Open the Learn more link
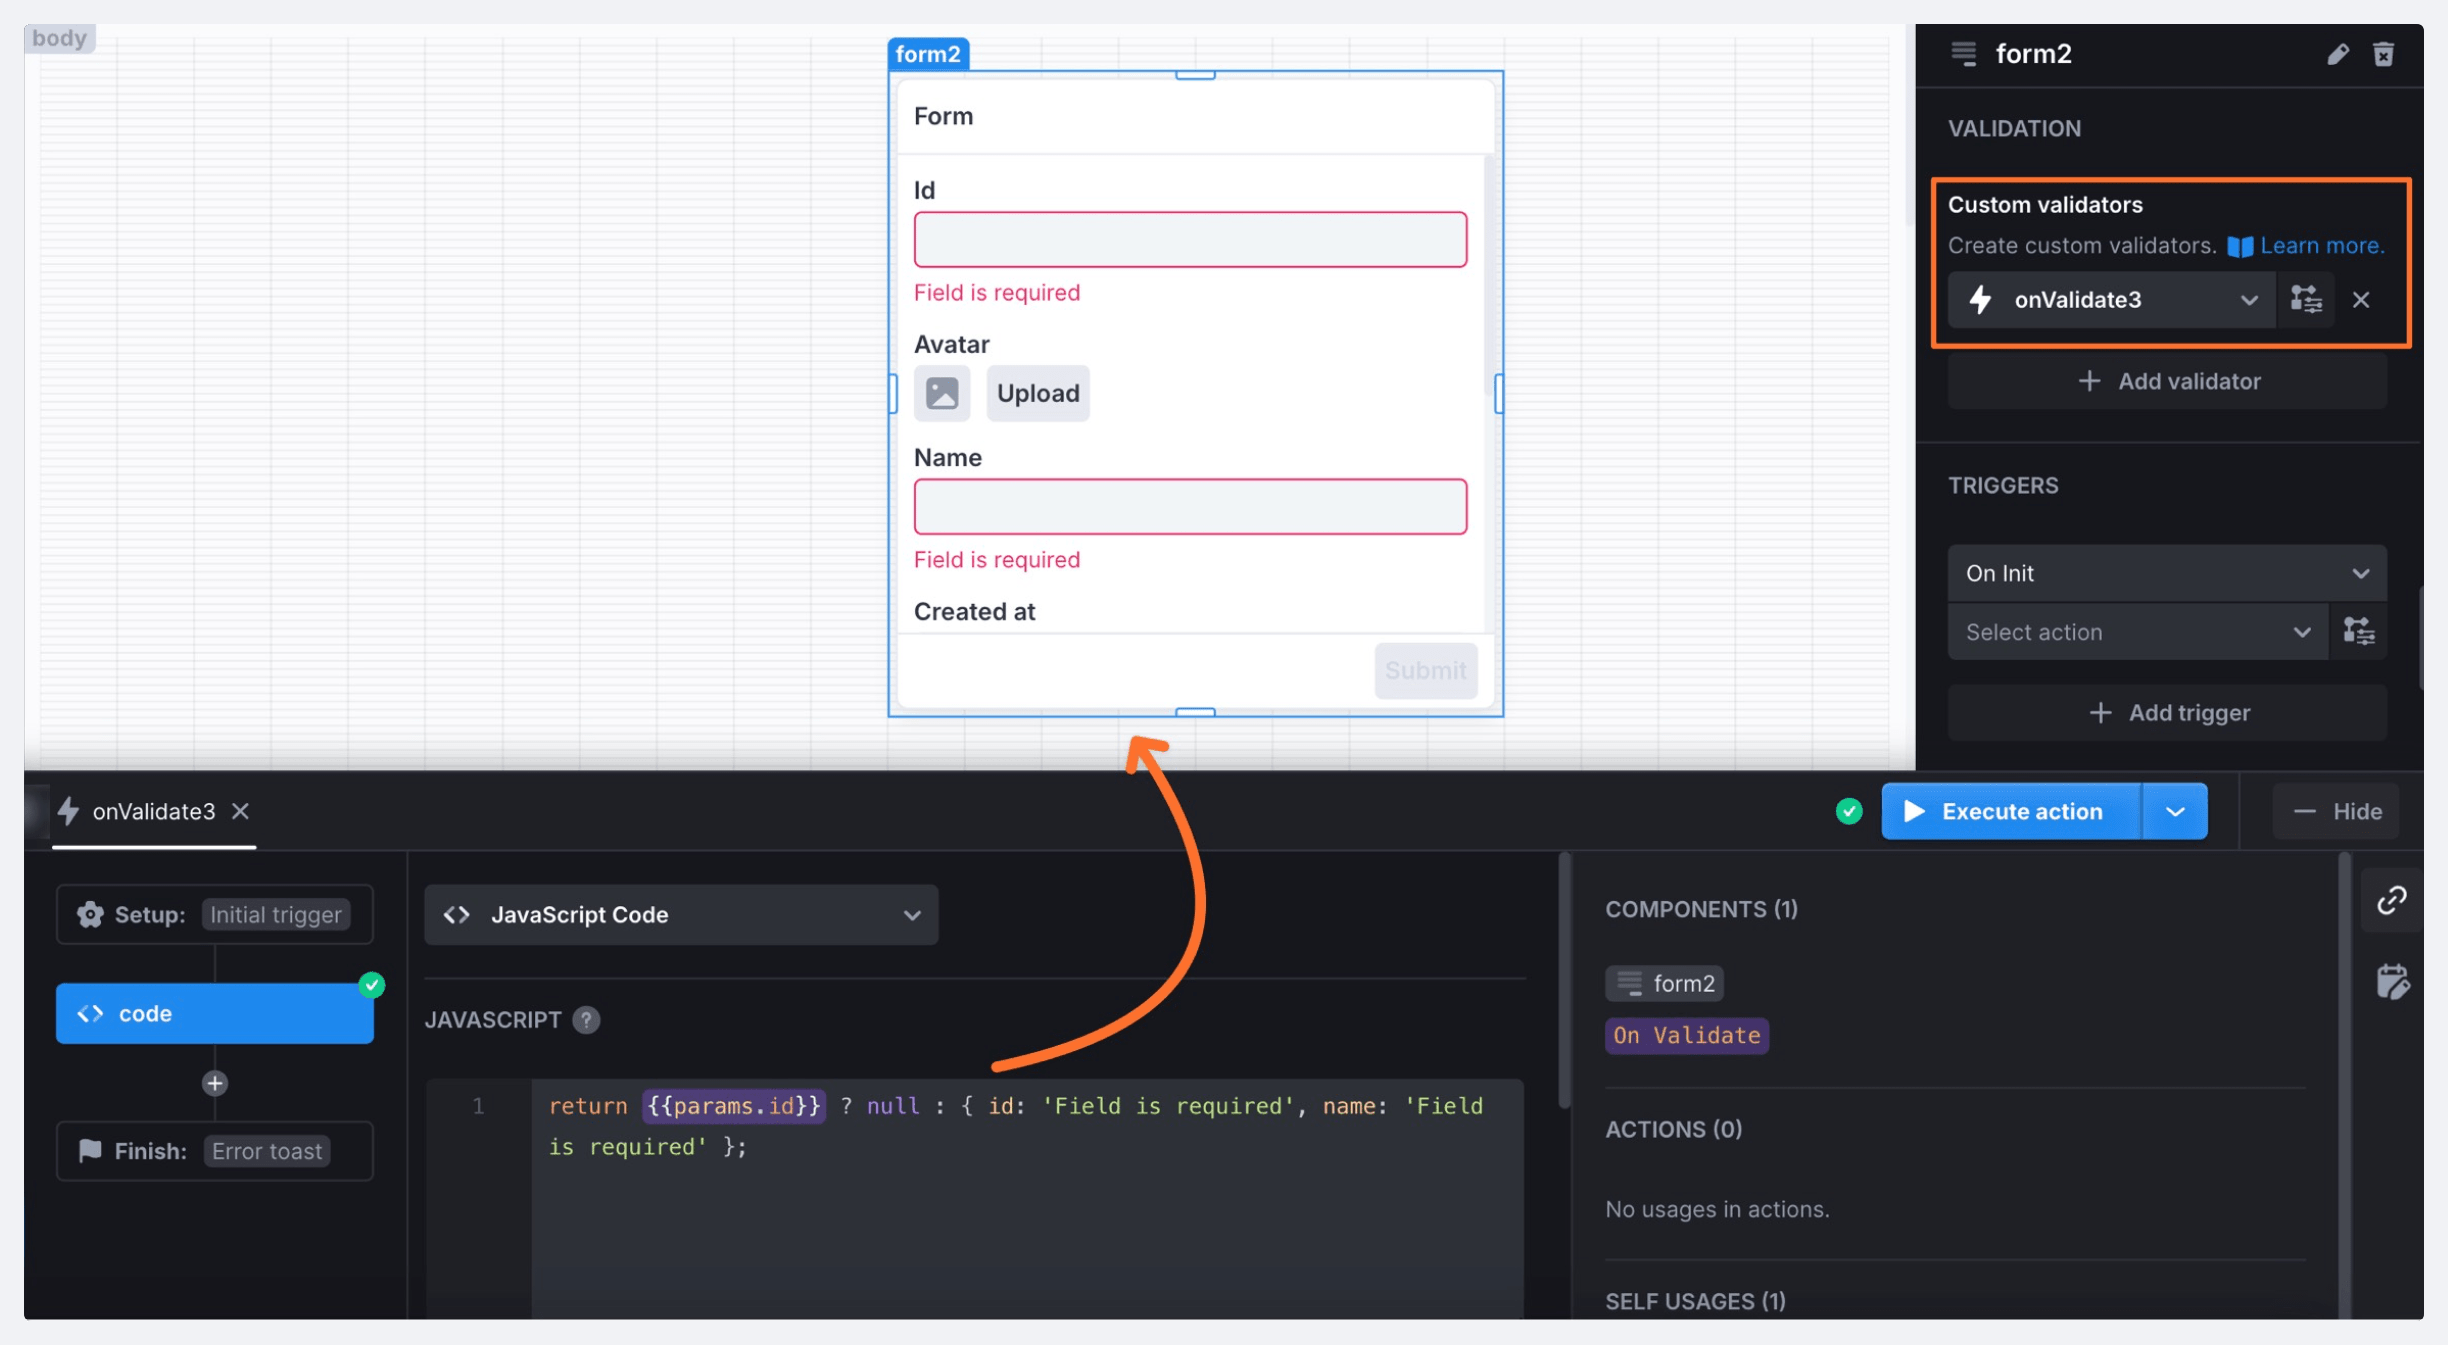 (2320, 246)
